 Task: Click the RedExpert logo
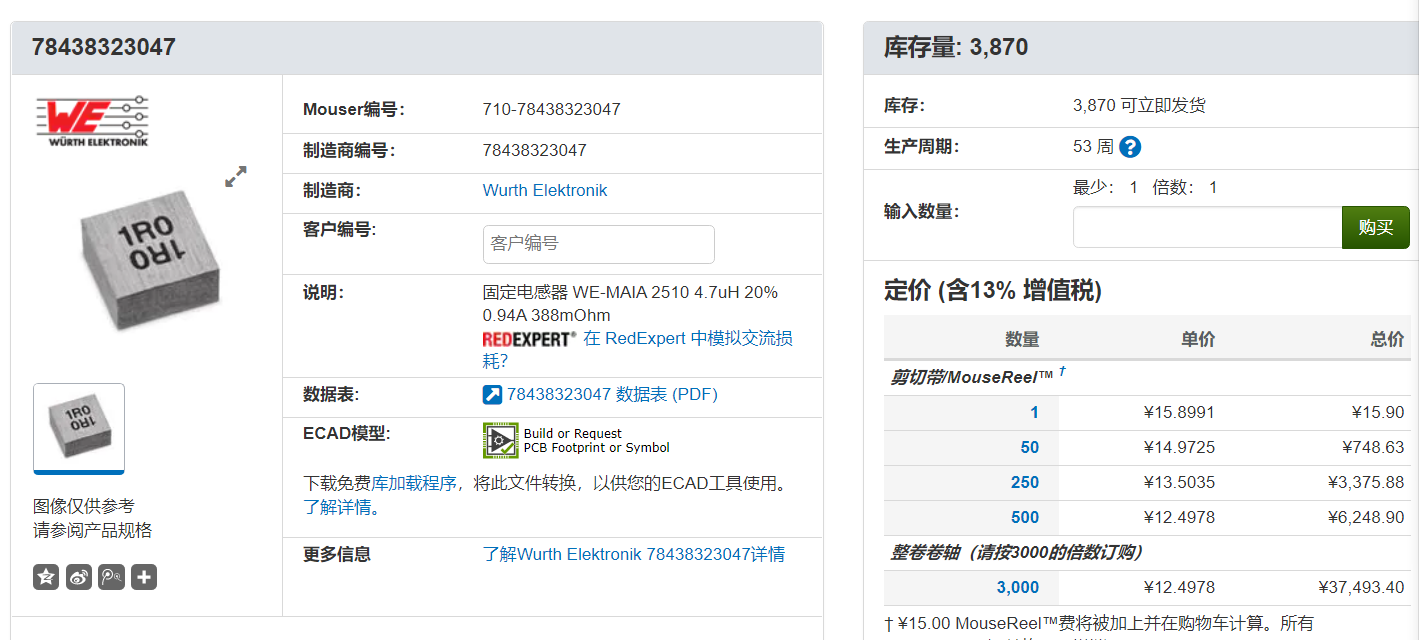point(529,339)
